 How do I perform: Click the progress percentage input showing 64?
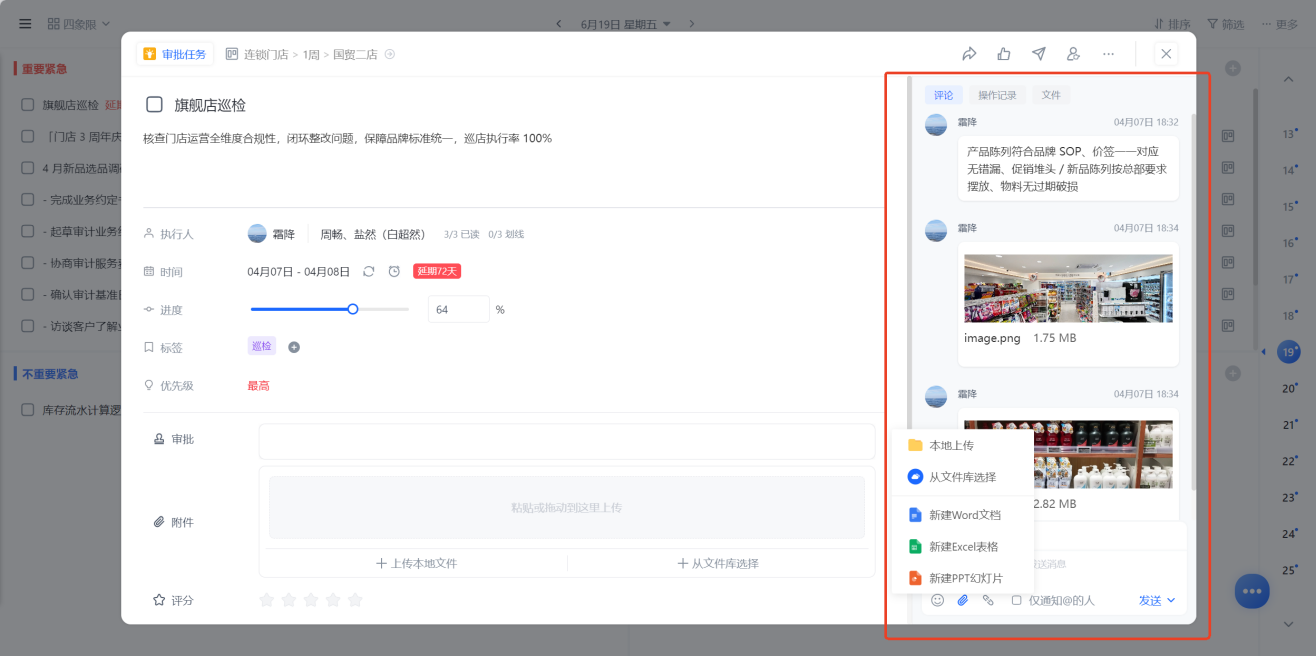click(x=458, y=309)
